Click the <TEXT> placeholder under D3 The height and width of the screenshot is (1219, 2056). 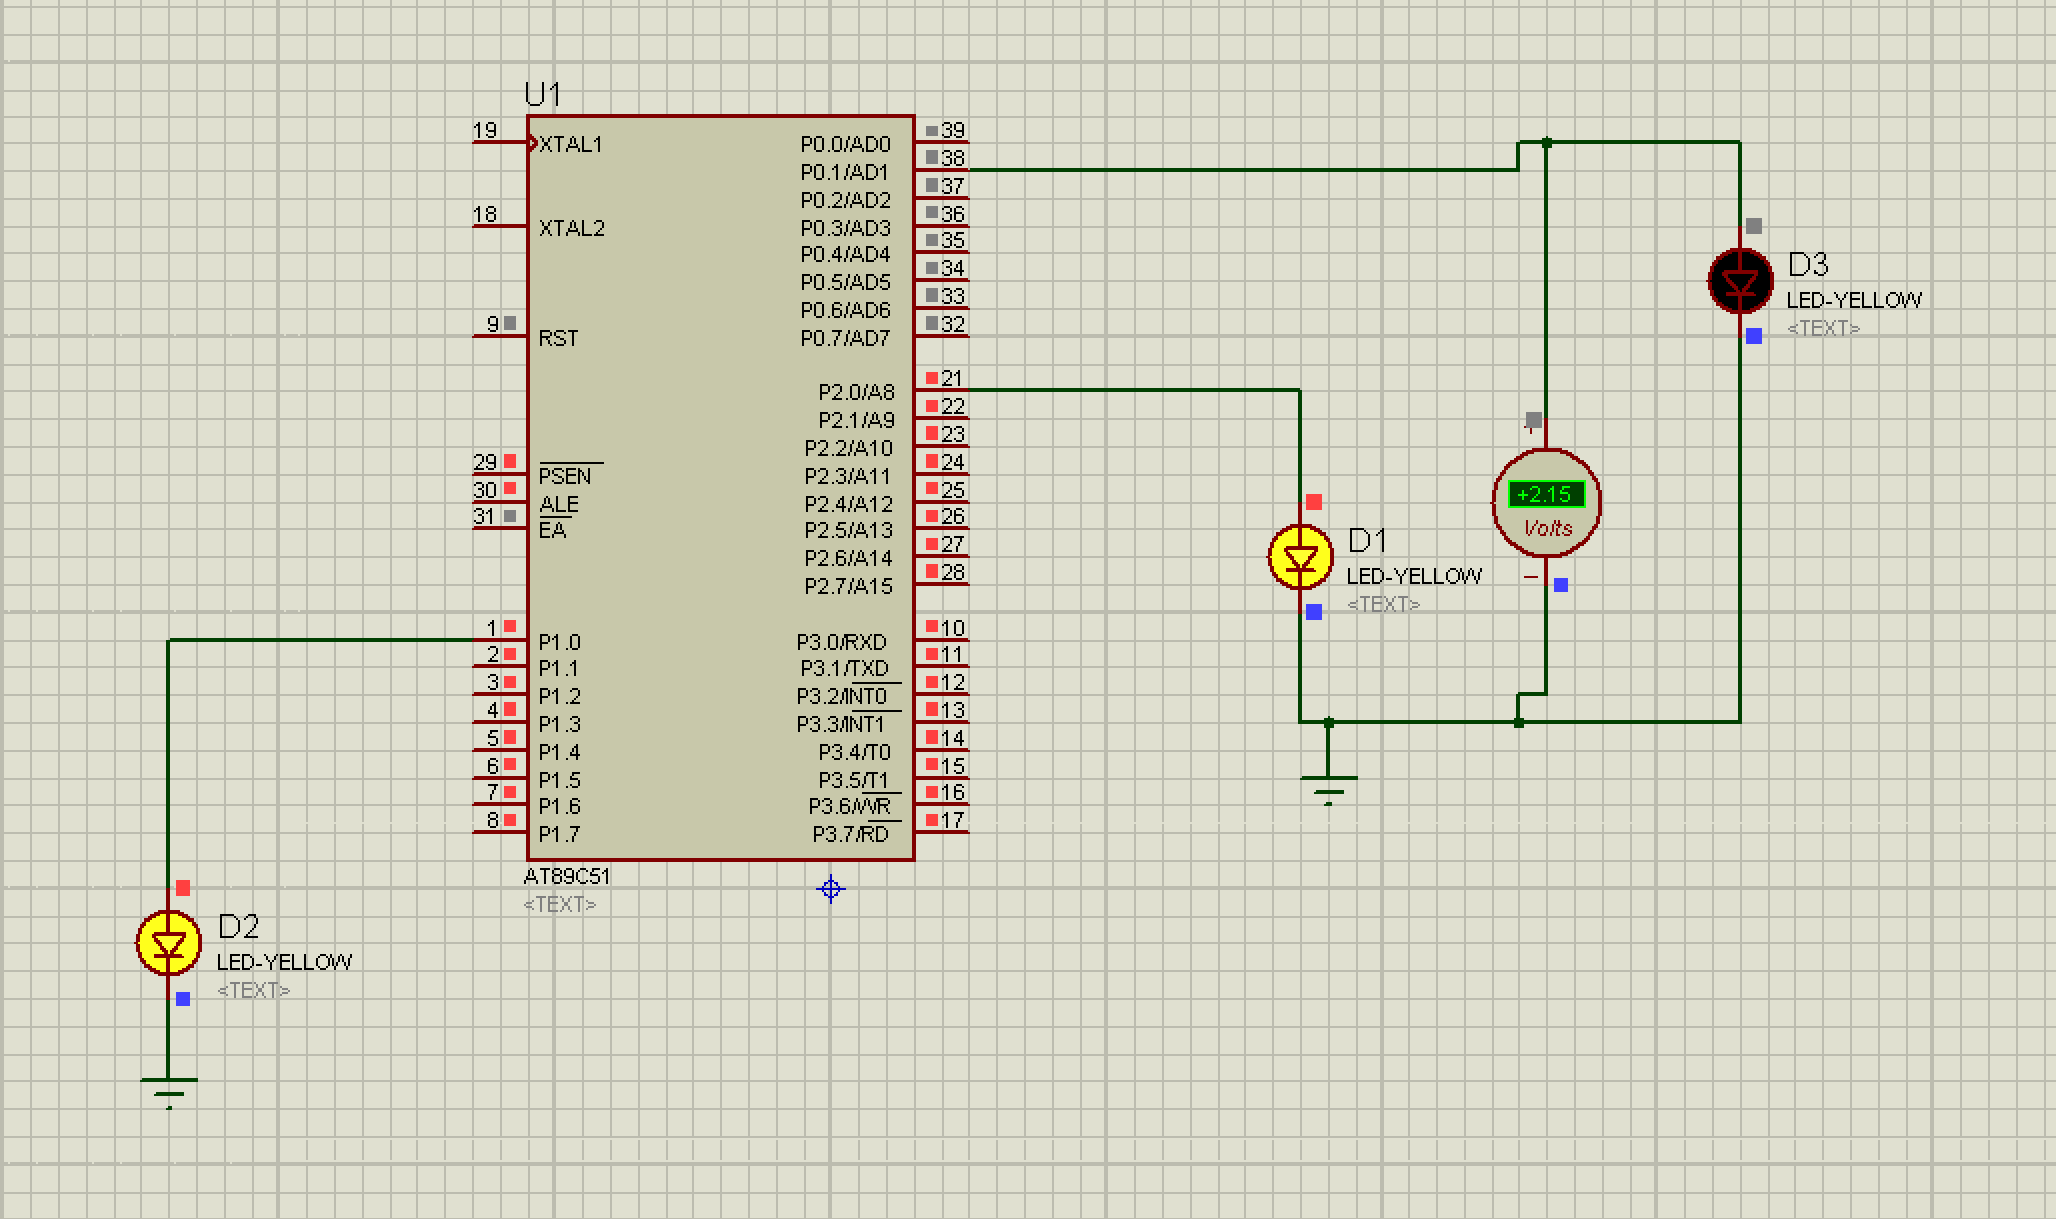coord(1824,328)
